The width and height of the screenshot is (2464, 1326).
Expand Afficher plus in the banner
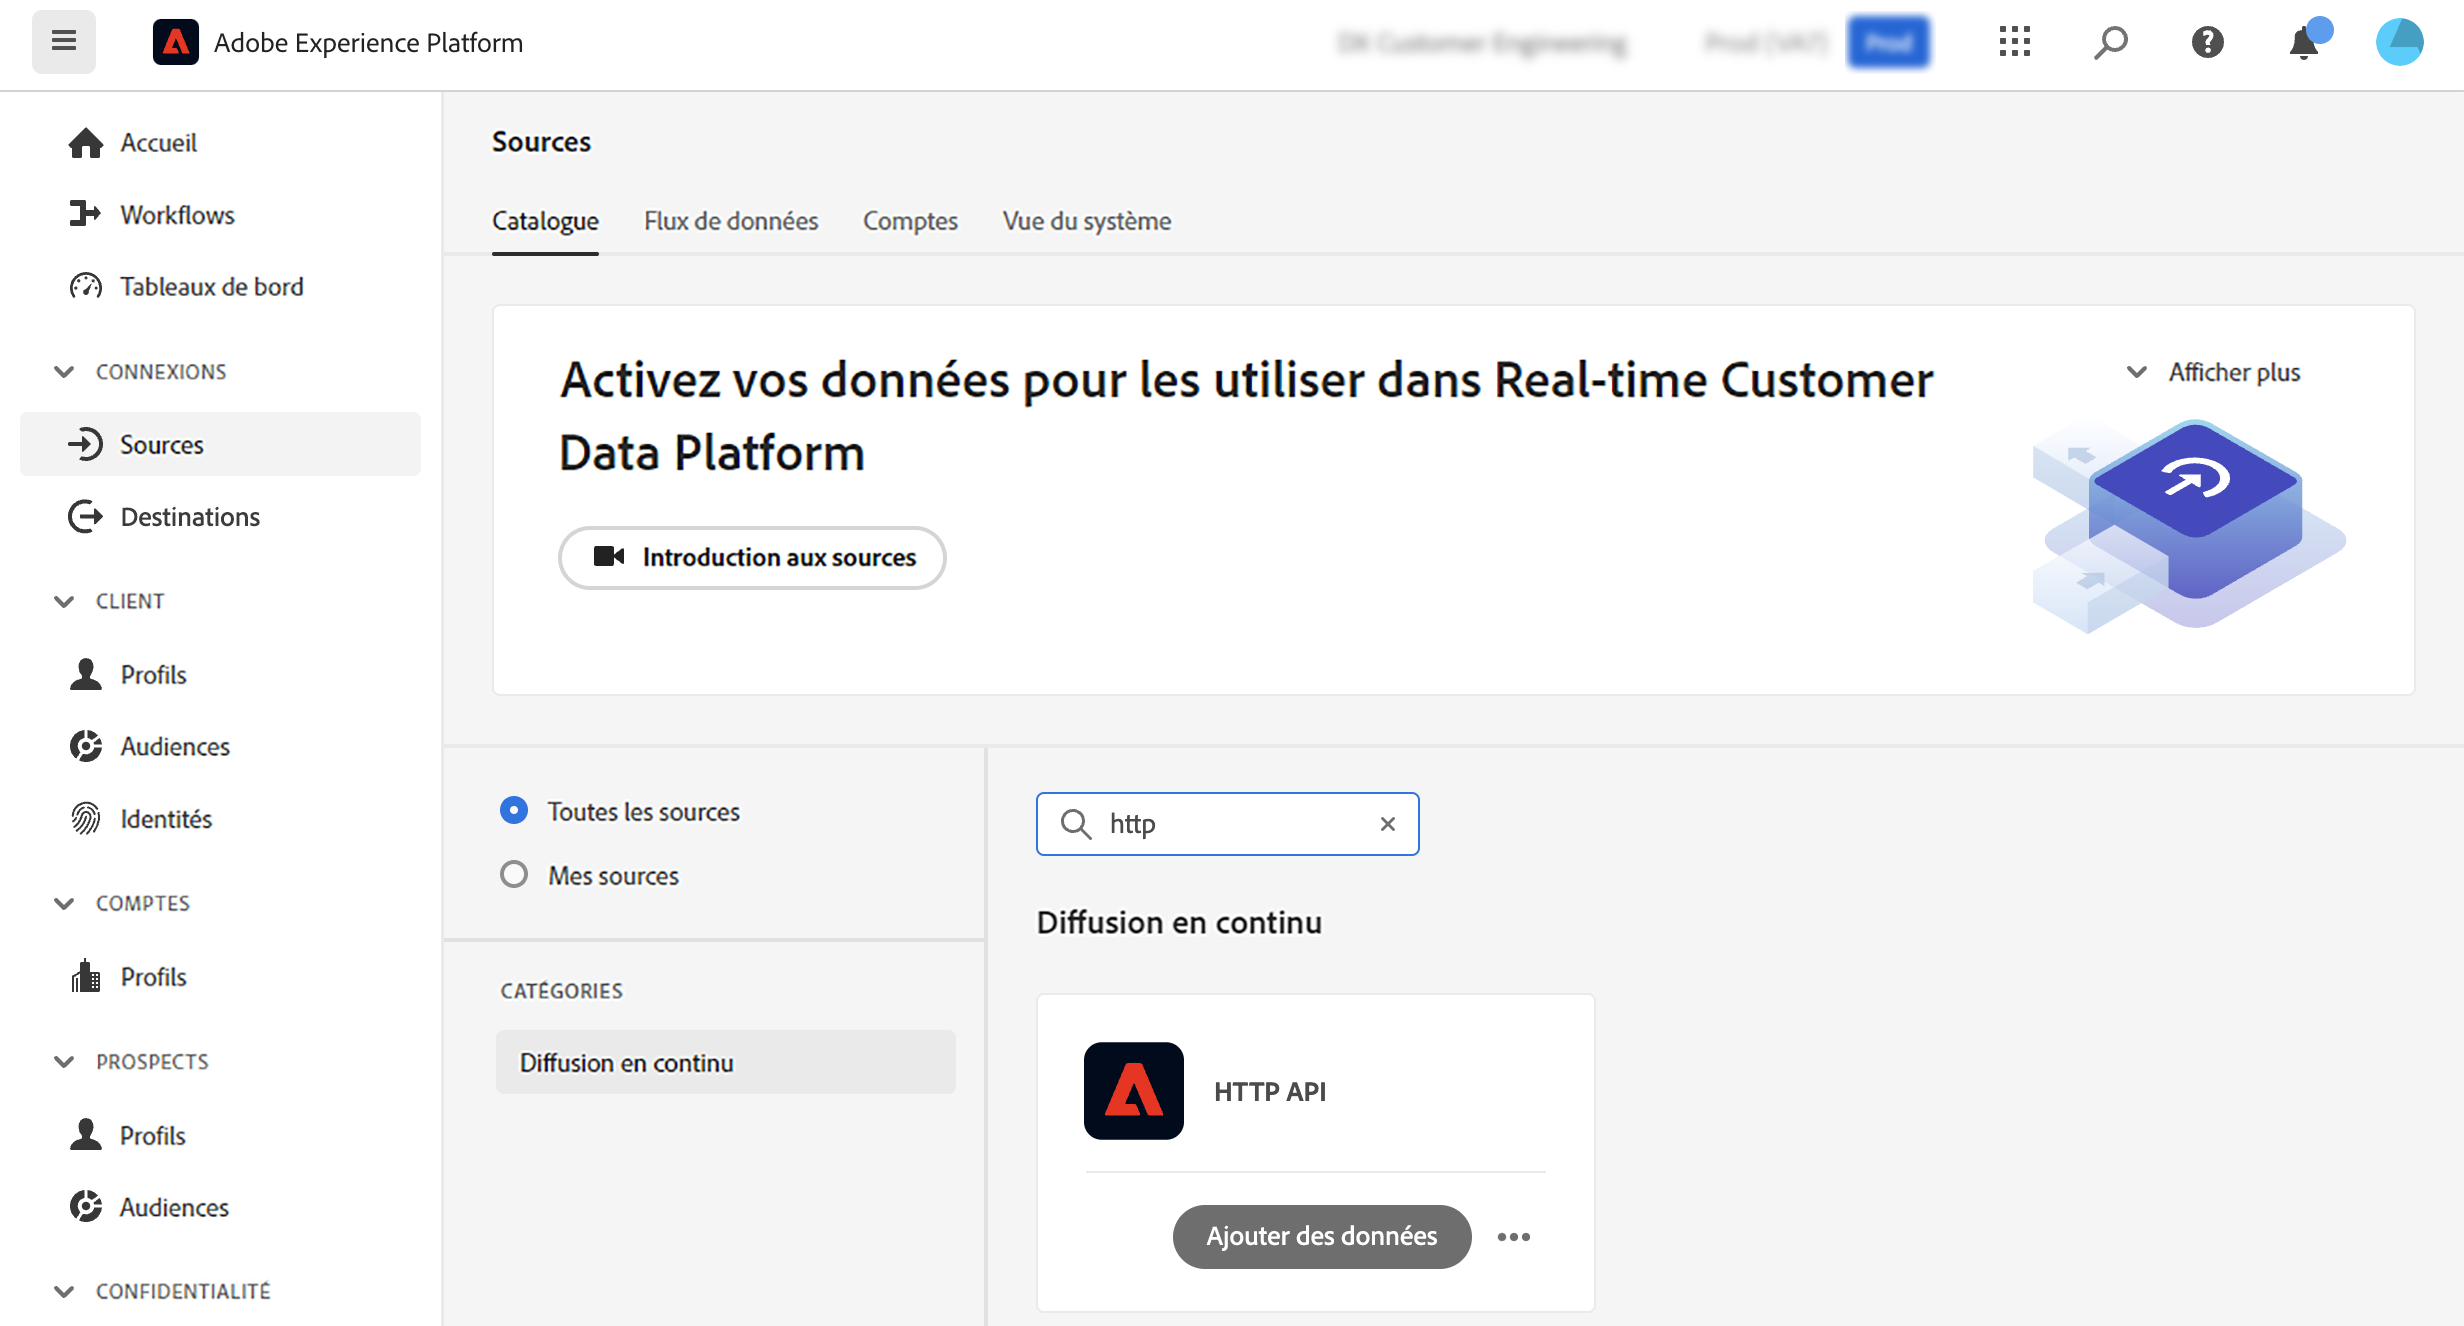tap(2213, 372)
